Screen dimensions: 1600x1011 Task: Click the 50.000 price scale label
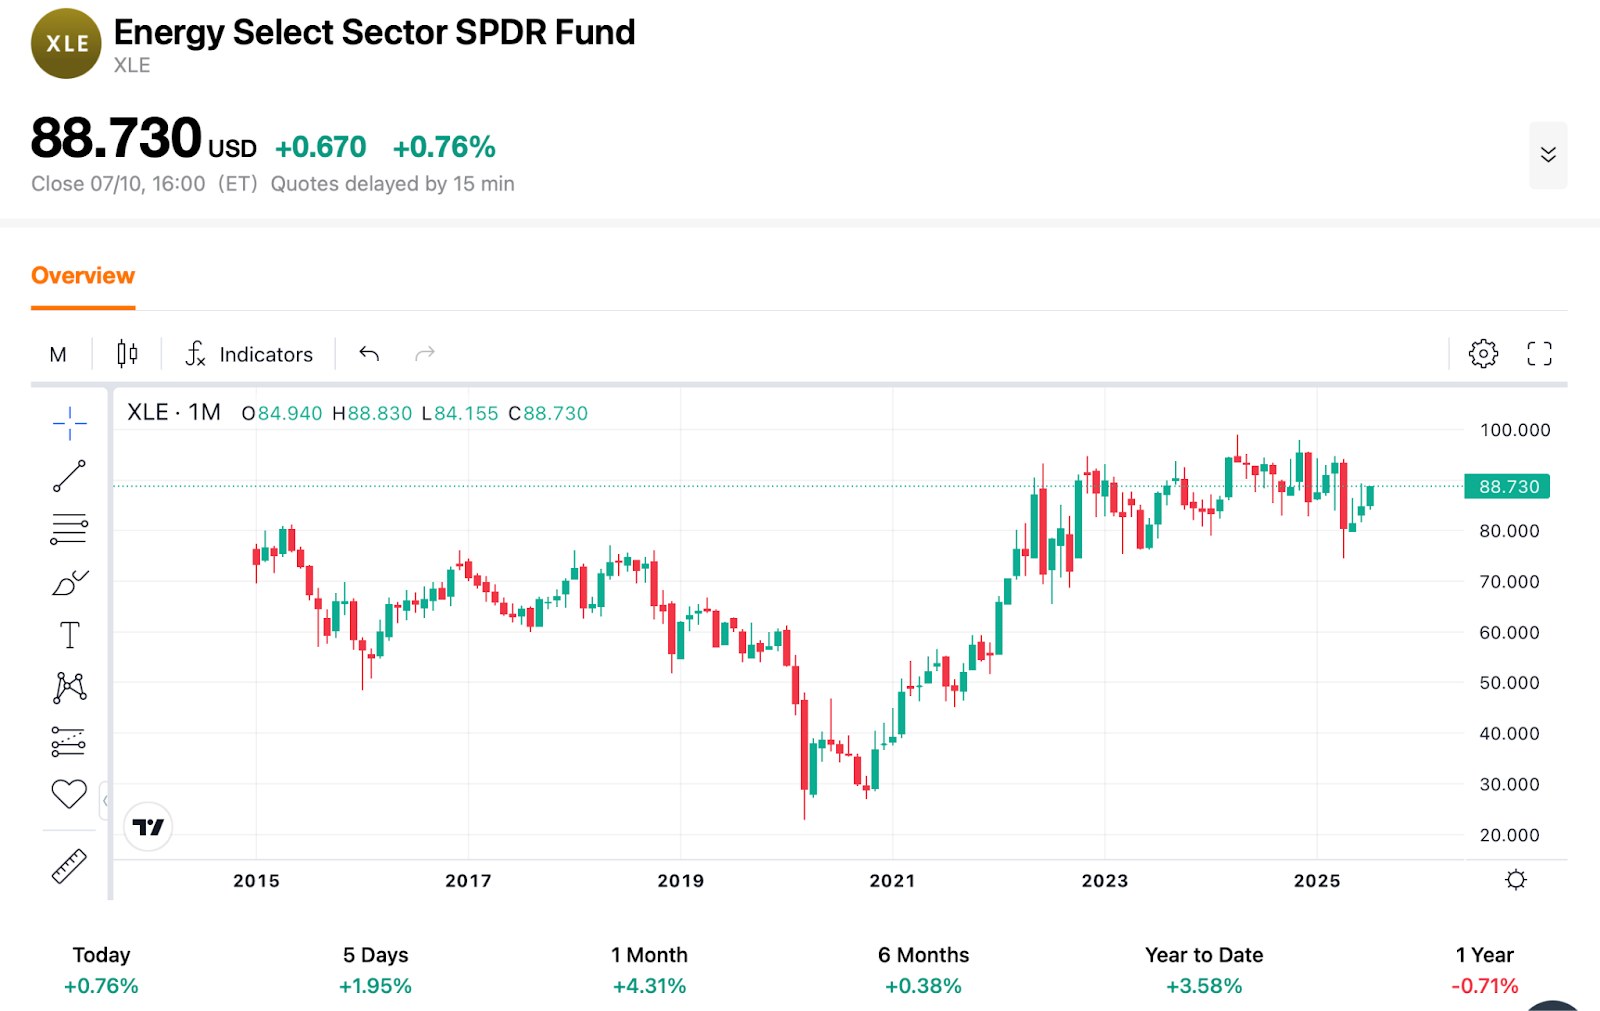1509,683
